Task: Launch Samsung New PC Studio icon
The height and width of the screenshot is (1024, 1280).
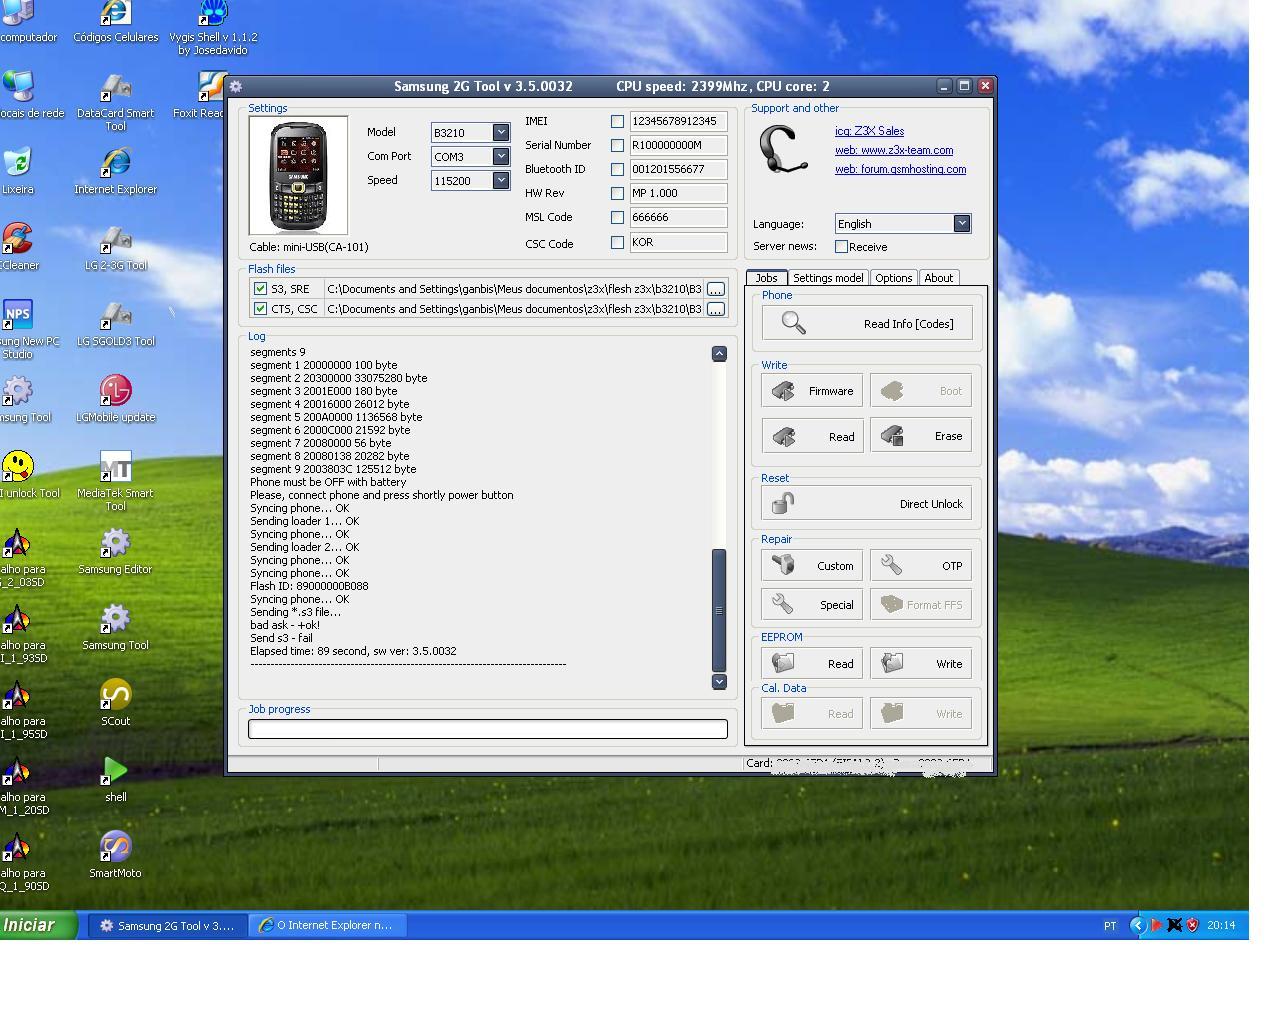Action: click(20, 330)
